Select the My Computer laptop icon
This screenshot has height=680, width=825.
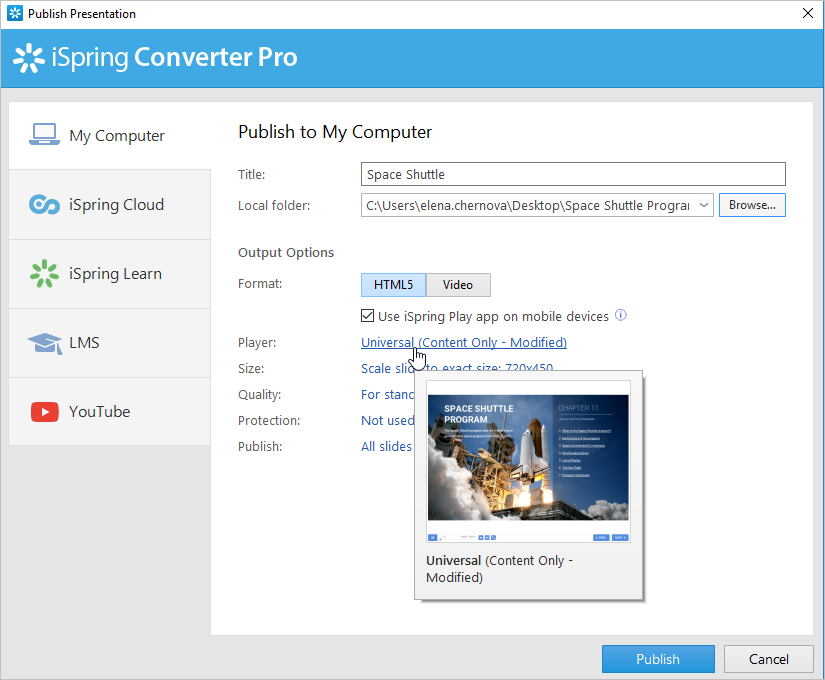44,135
